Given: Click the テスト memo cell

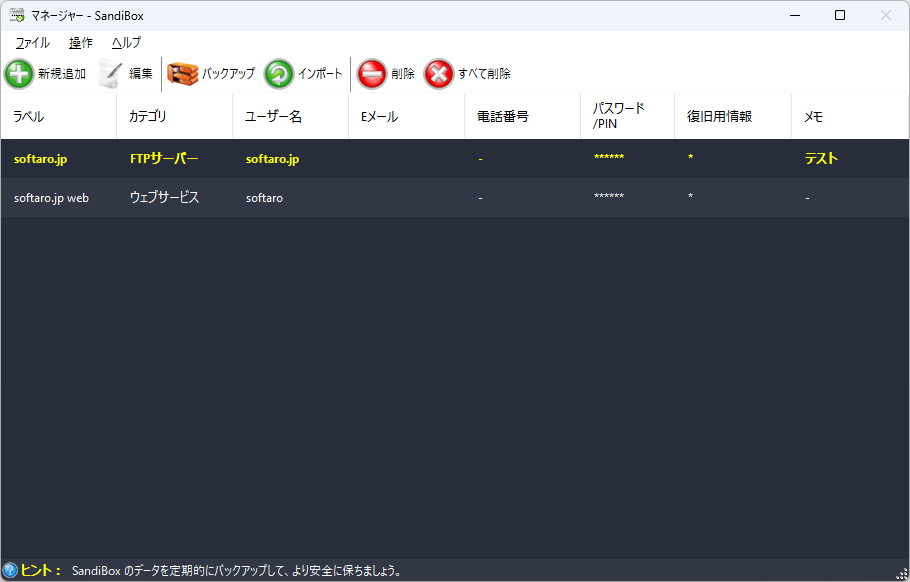Looking at the screenshot, I should 821,158.
